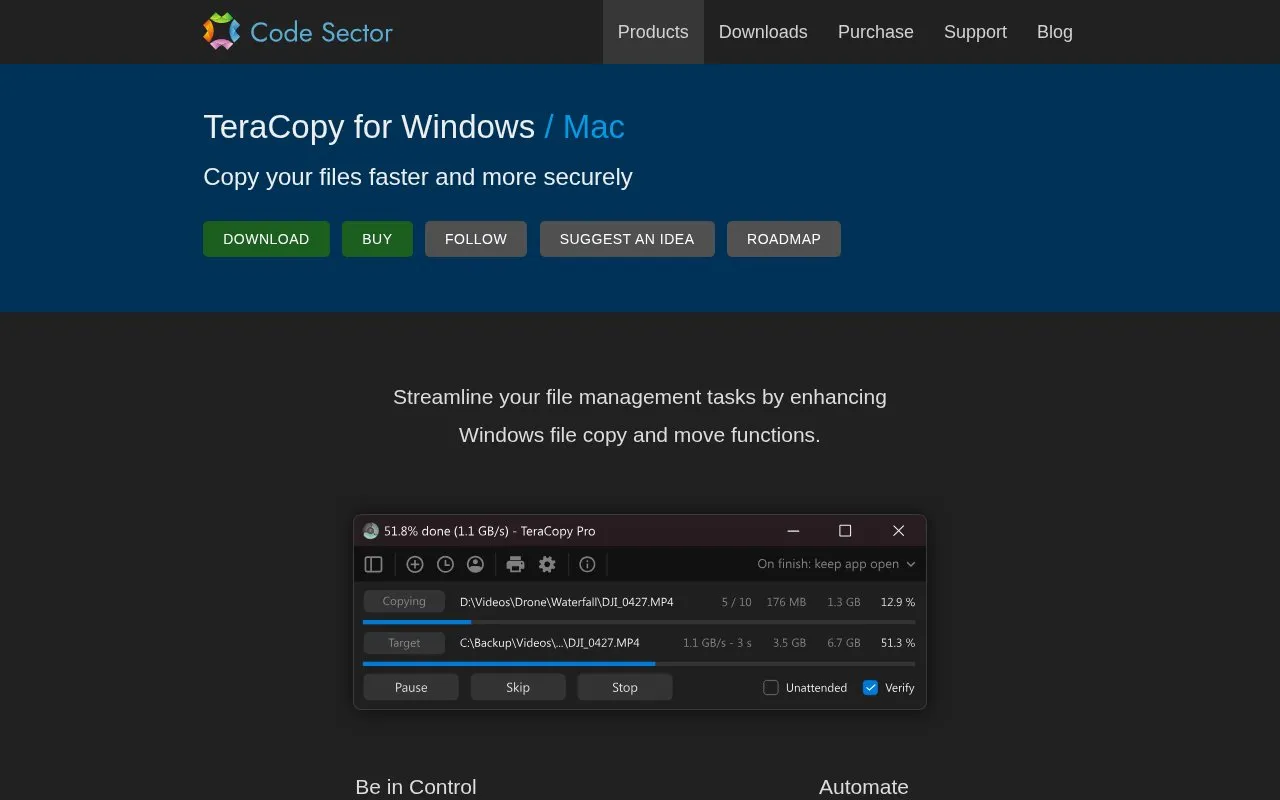This screenshot has height=800, width=1280.
Task: Click the Target label button
Action: coord(404,643)
